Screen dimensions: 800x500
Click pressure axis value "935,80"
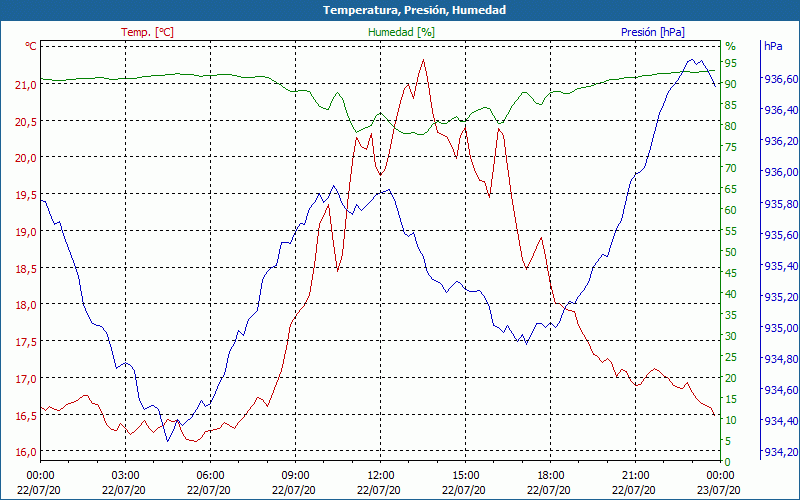coord(780,204)
